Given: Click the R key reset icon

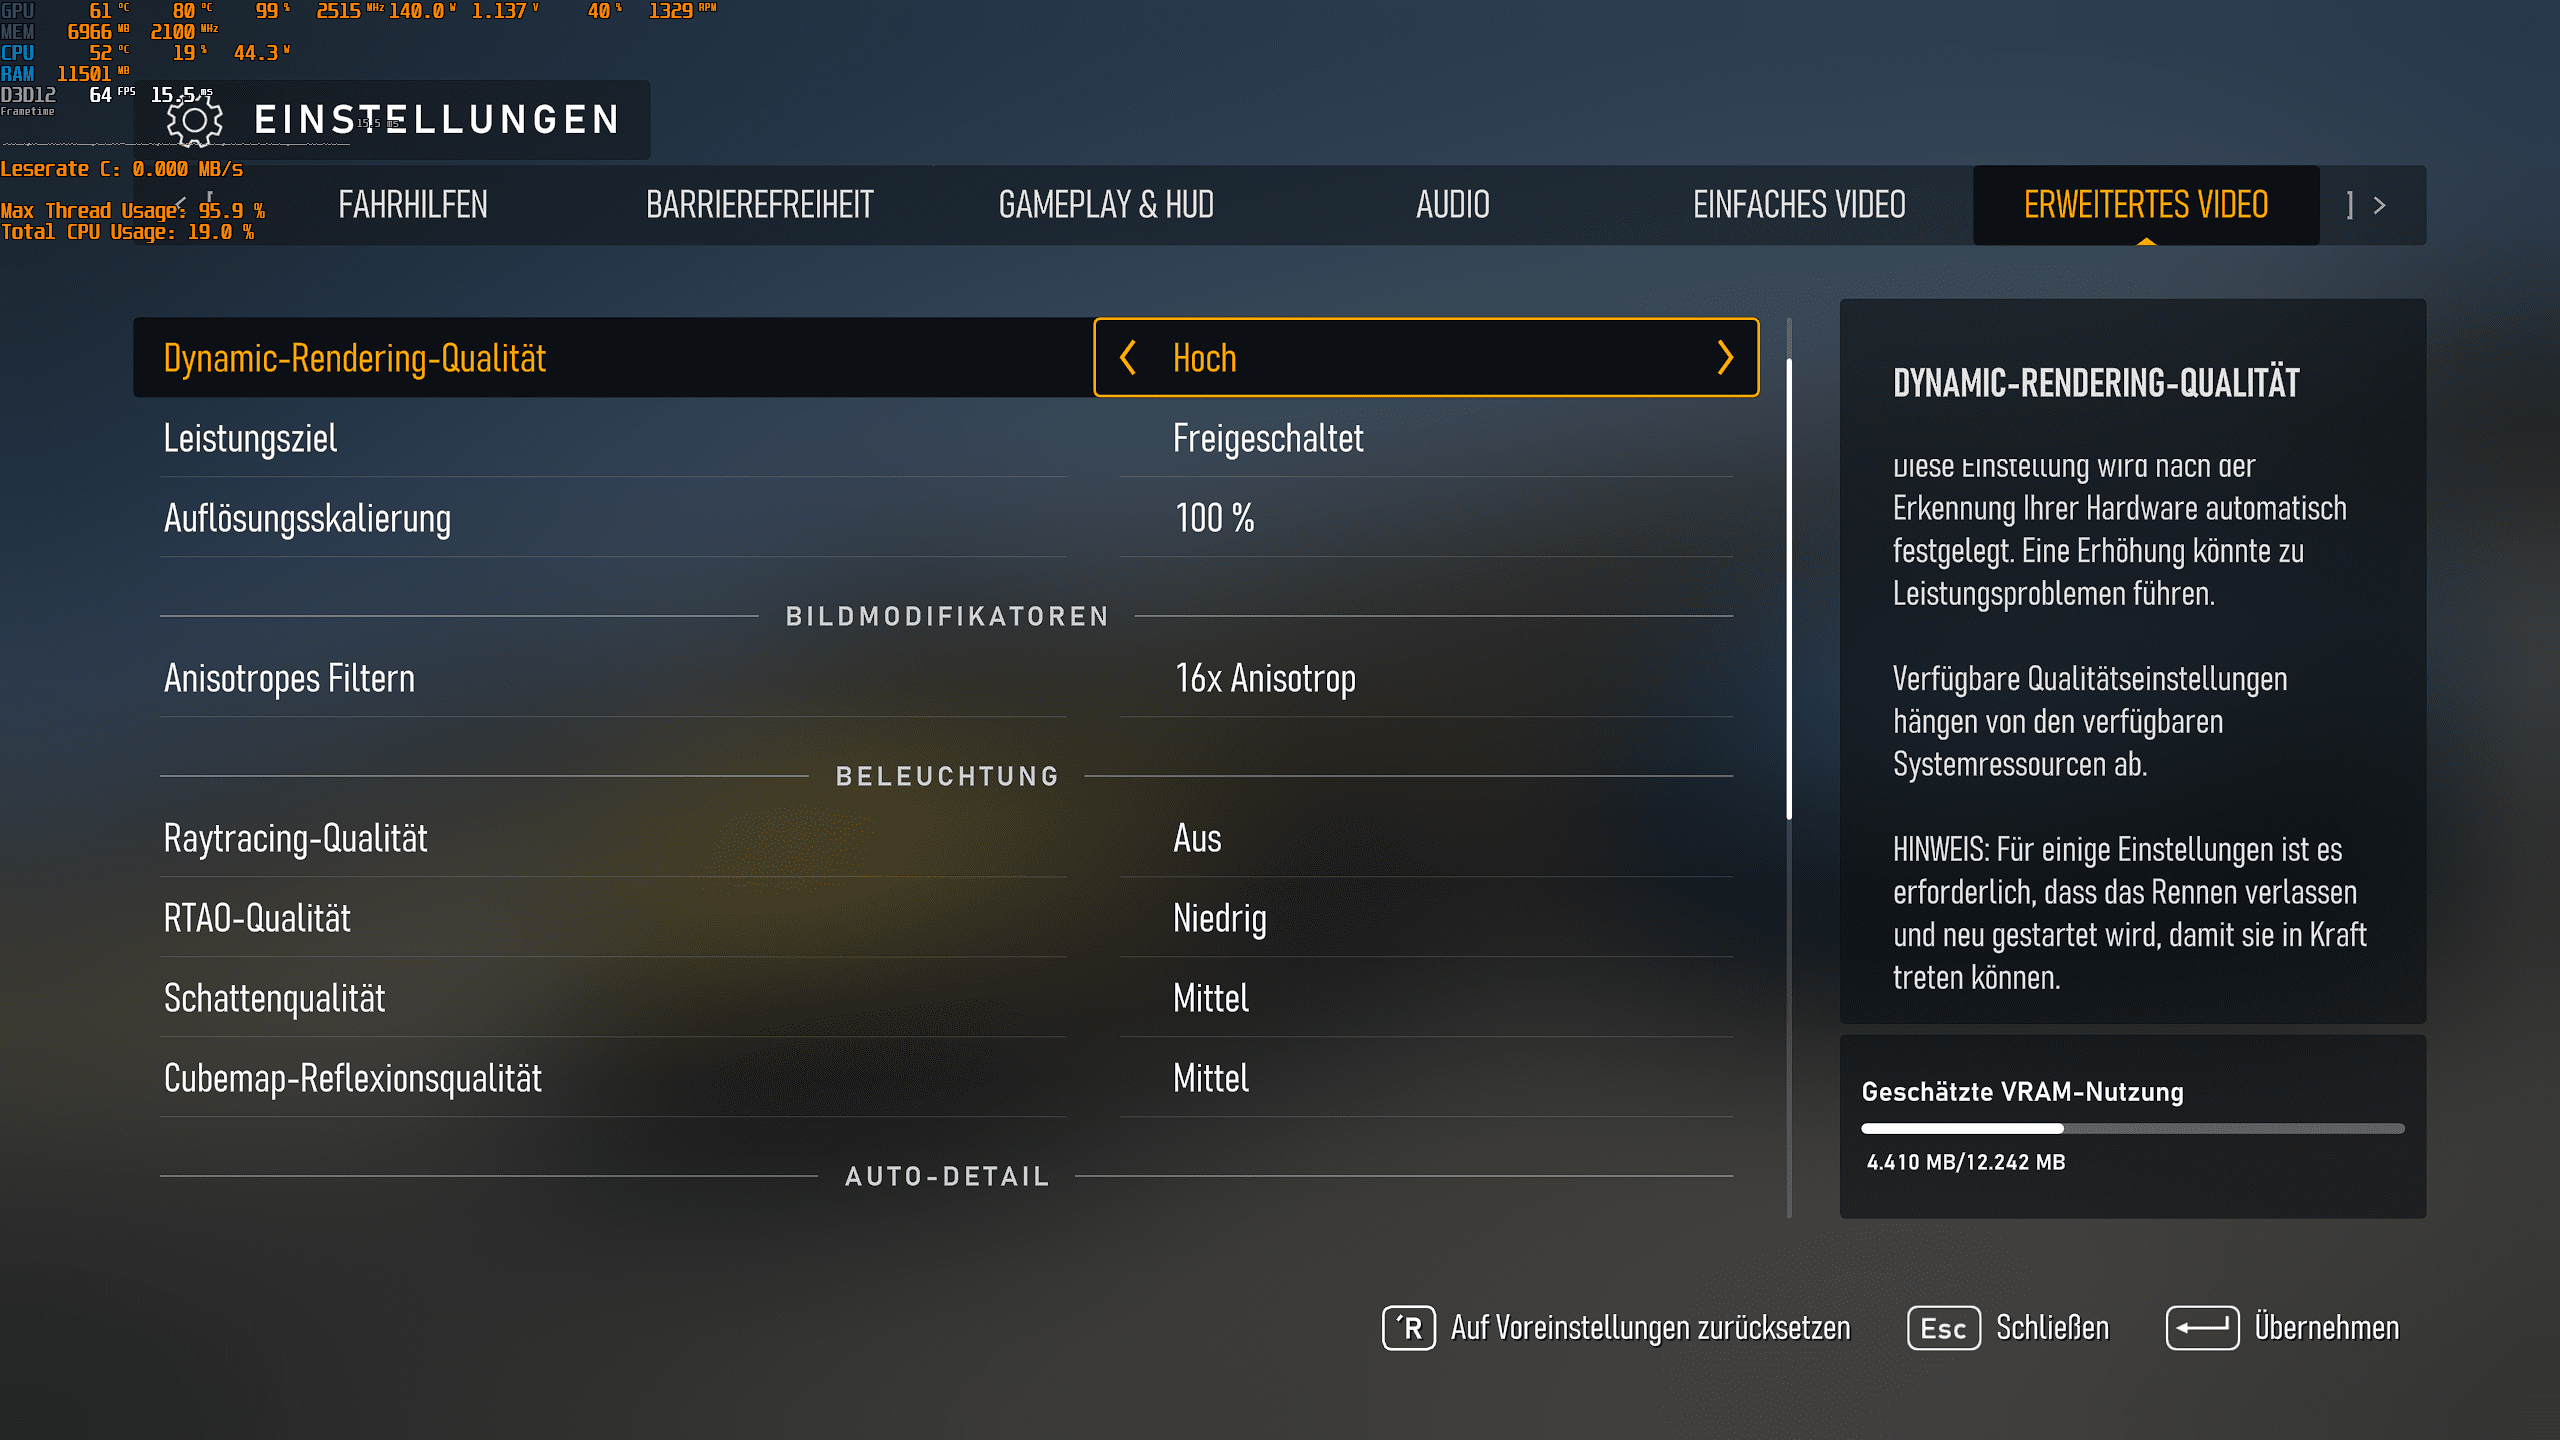Looking at the screenshot, I should click(1409, 1328).
